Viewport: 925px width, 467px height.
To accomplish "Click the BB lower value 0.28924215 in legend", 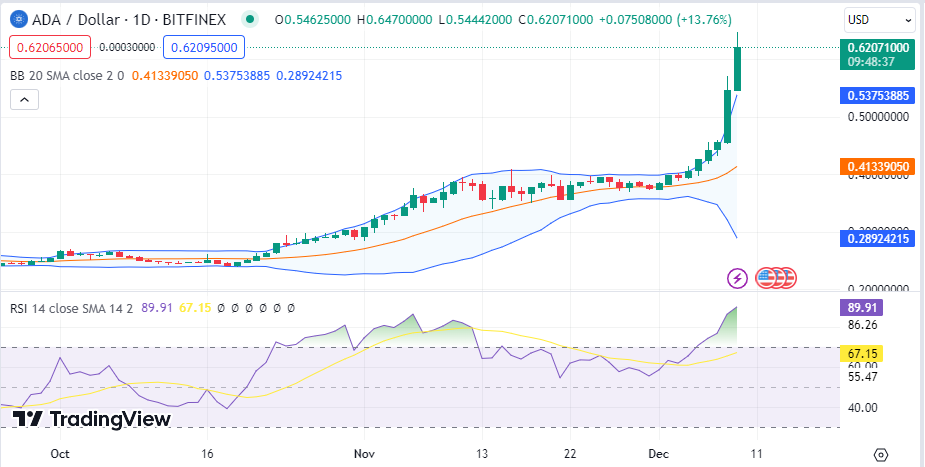I will click(309, 75).
